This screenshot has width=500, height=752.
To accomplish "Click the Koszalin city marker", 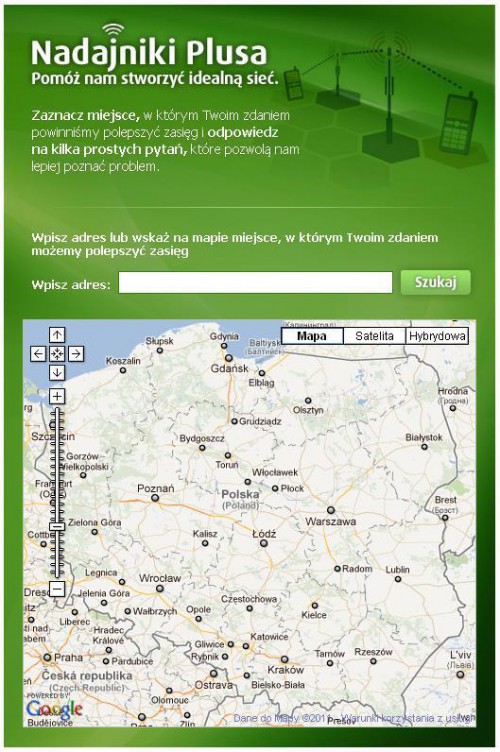I will (x=123, y=370).
